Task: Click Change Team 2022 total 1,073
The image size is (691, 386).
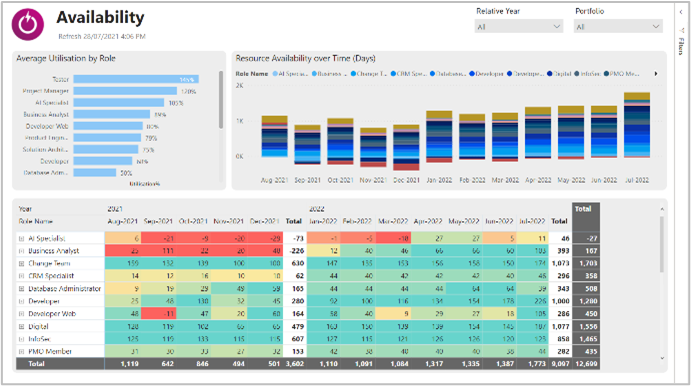Action: pyautogui.click(x=560, y=264)
